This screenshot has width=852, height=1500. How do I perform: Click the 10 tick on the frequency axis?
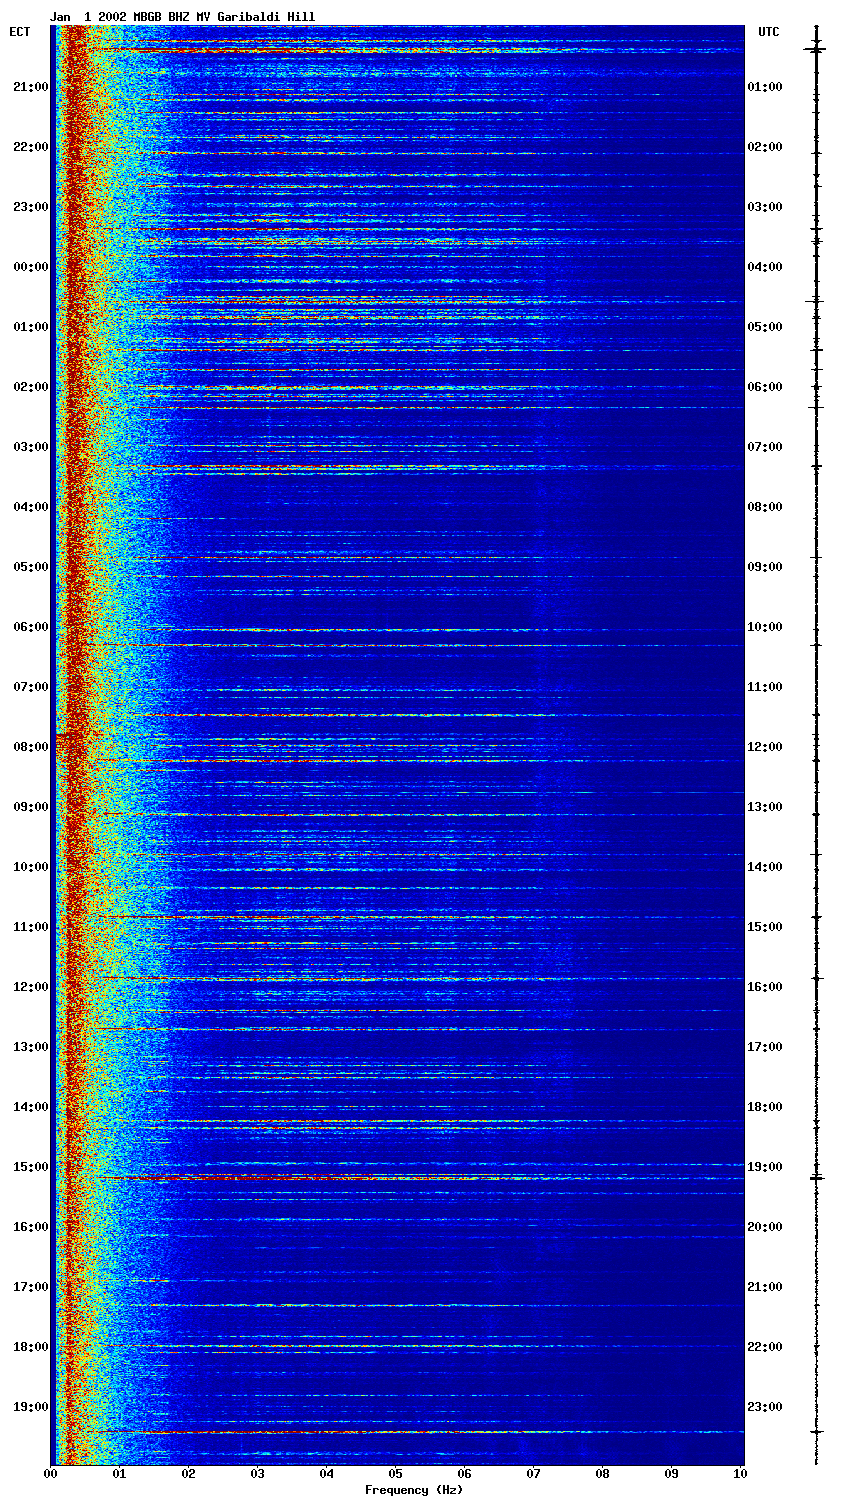point(741,1473)
